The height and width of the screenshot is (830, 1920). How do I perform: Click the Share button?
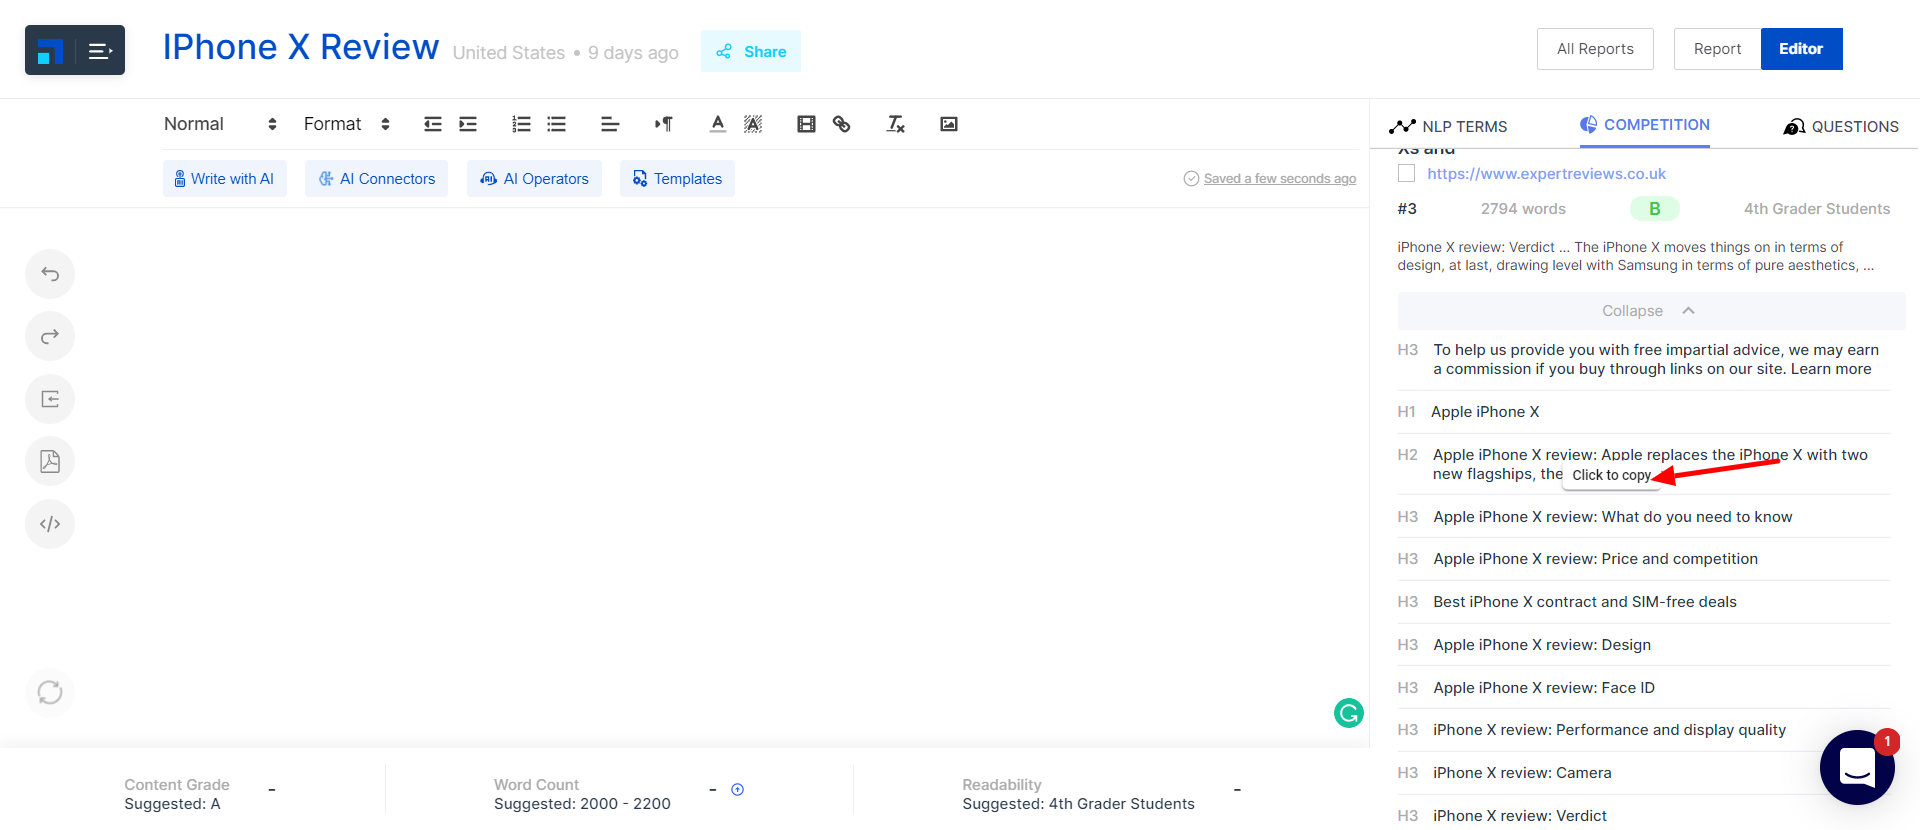pyautogui.click(x=751, y=51)
